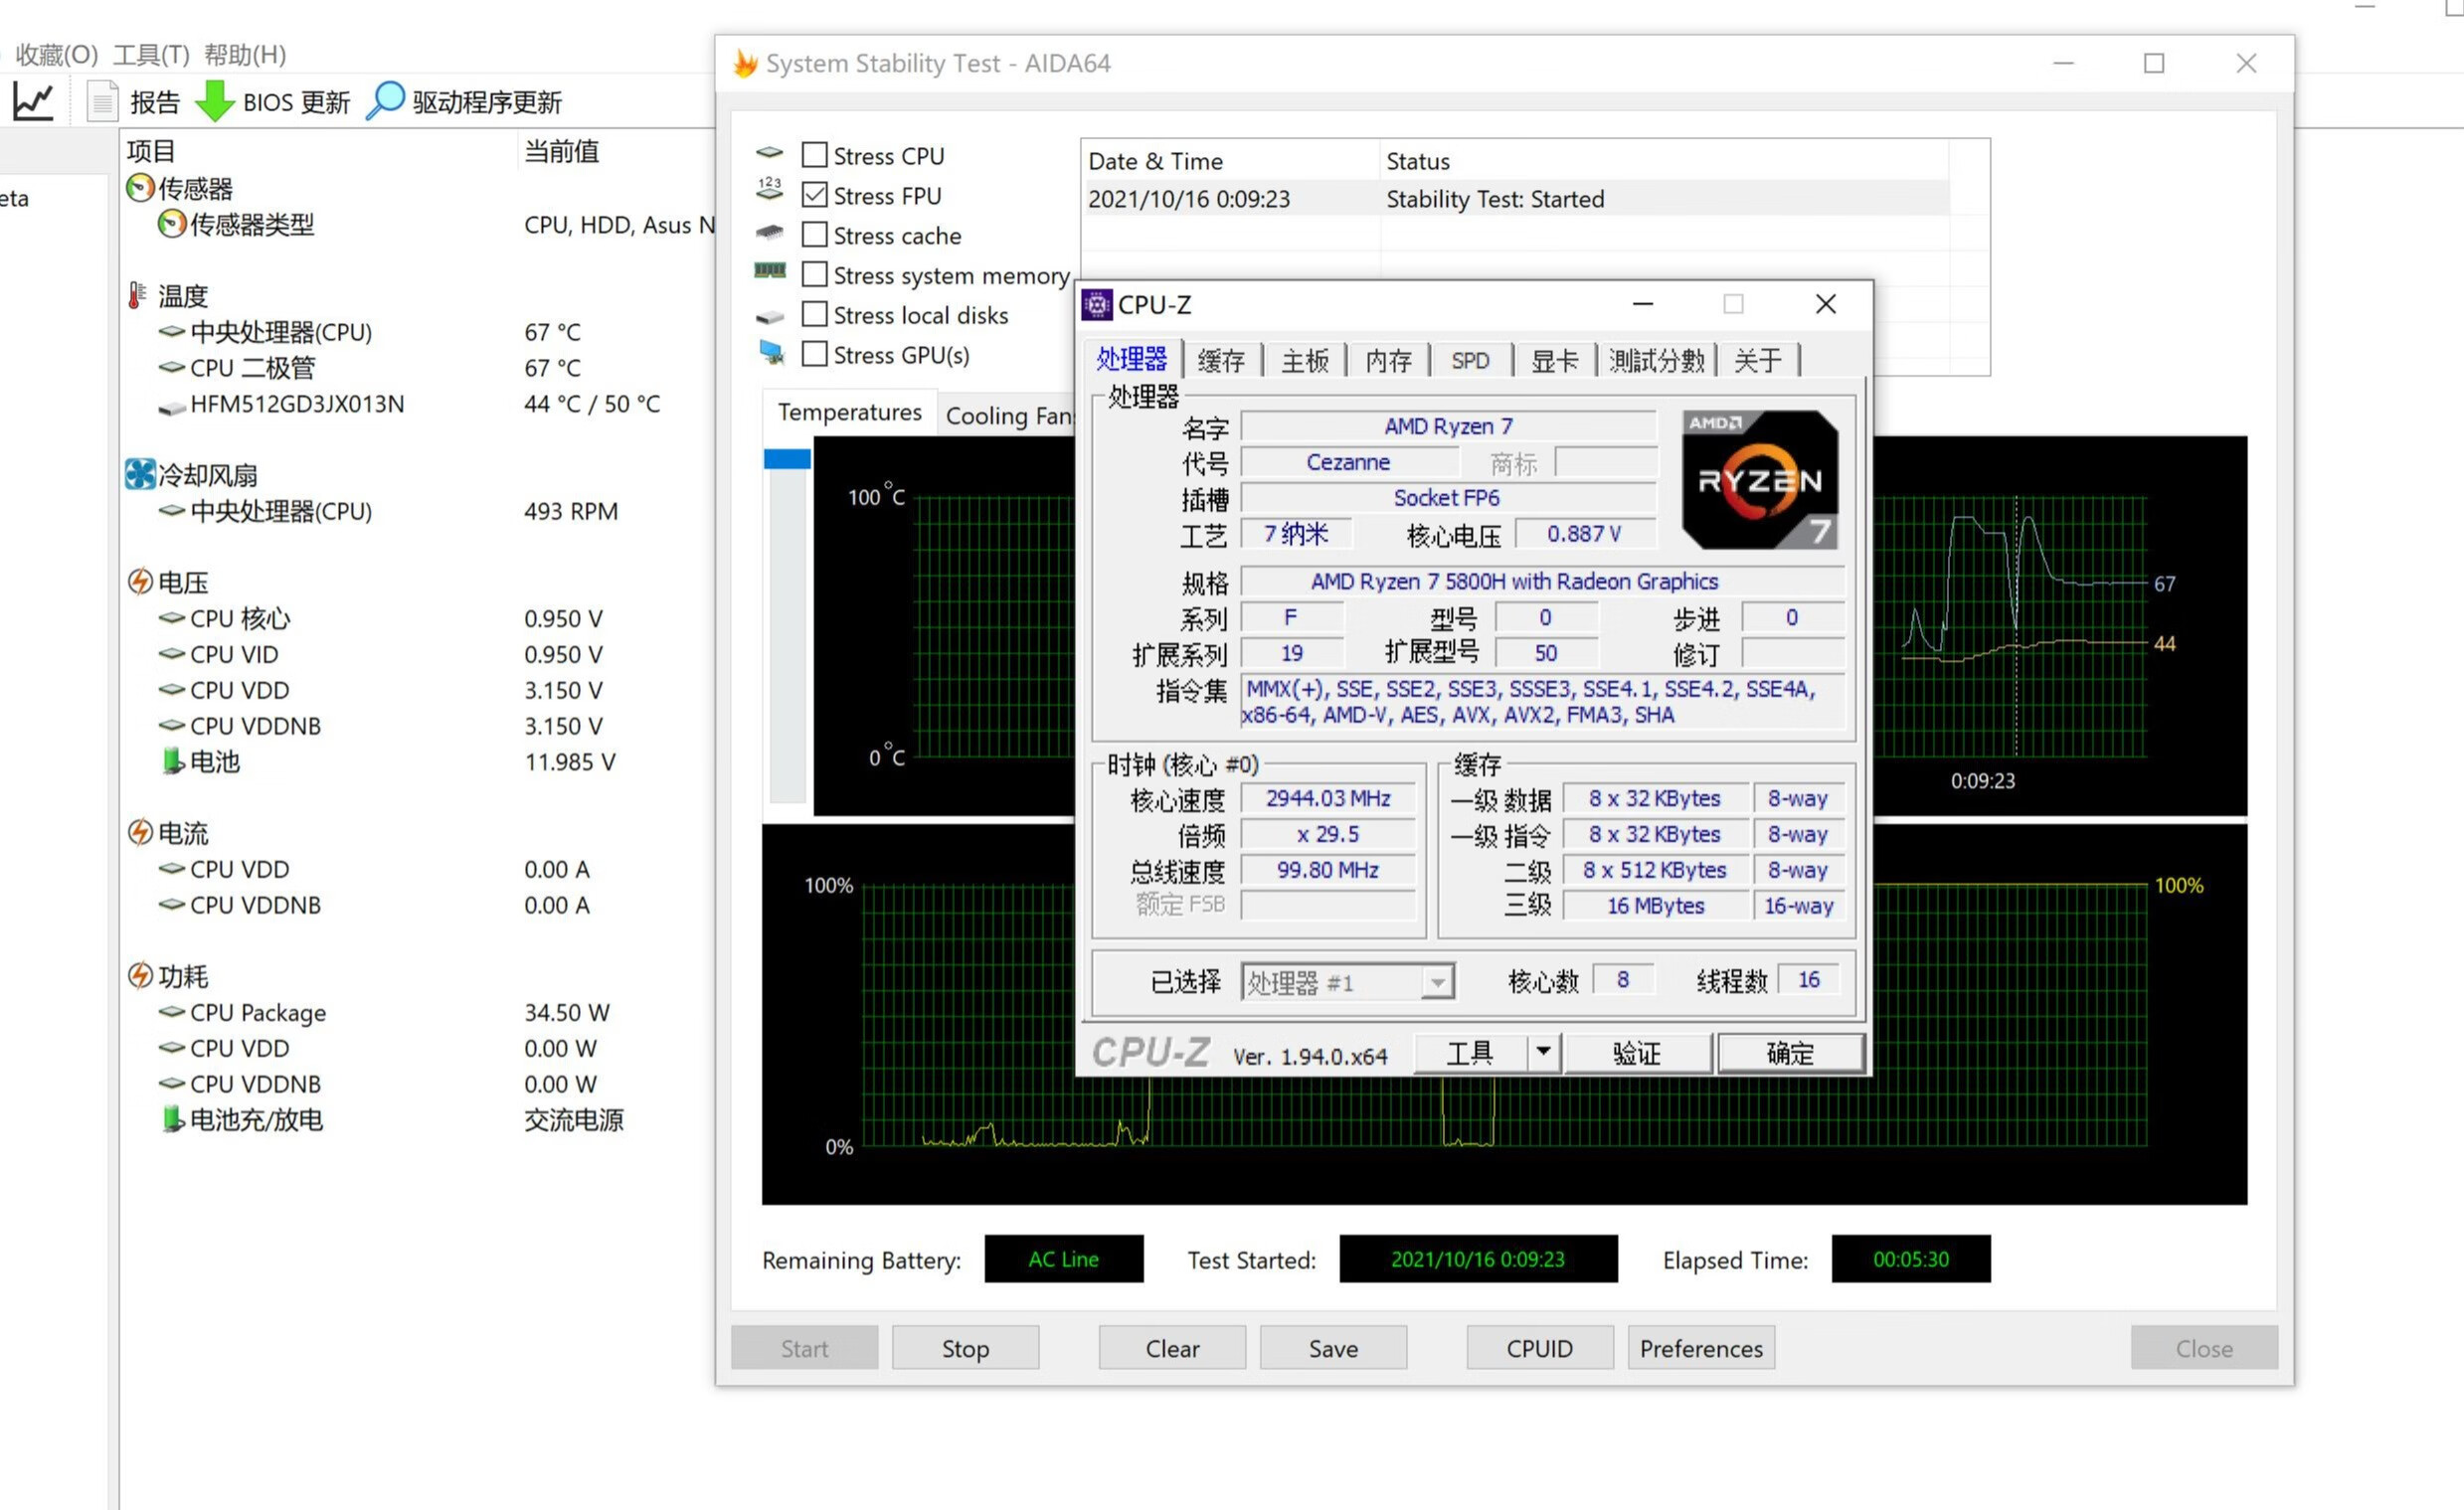Switch to the 測試分數 tab in CPU-Z
Viewport: 2464px width, 1510px height.
1657,360
